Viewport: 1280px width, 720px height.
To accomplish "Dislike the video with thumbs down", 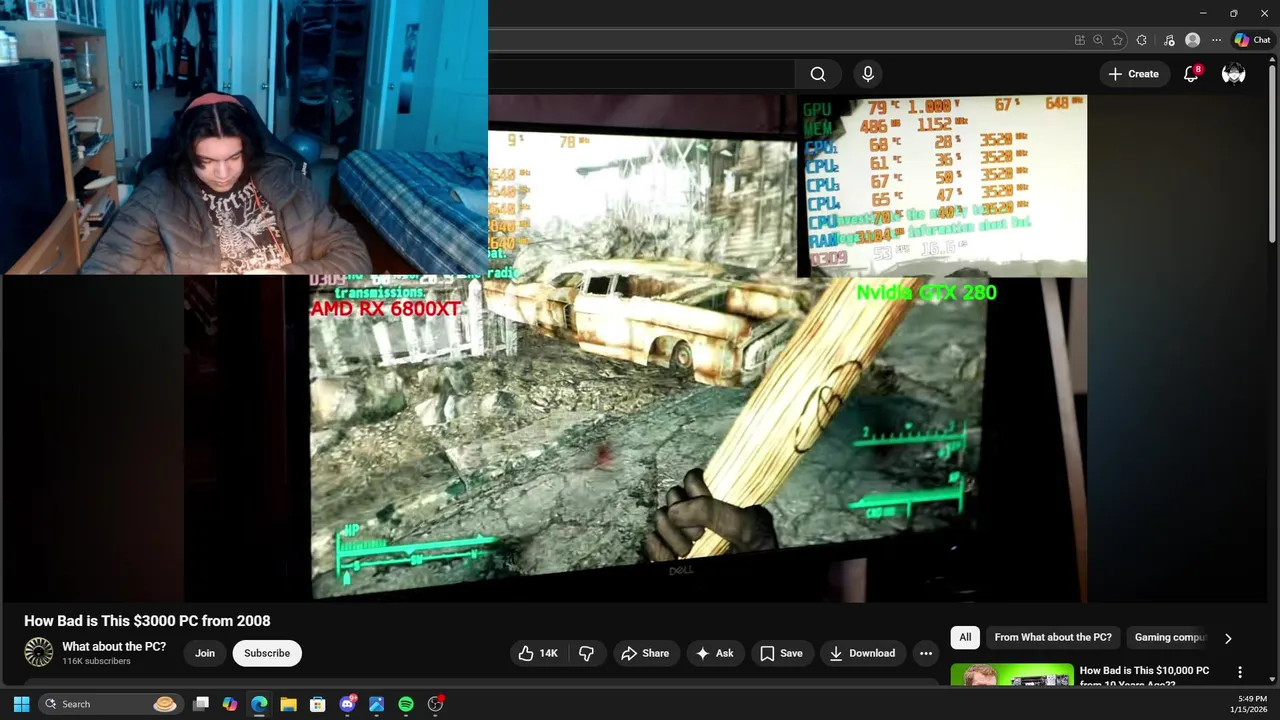I will pyautogui.click(x=587, y=653).
